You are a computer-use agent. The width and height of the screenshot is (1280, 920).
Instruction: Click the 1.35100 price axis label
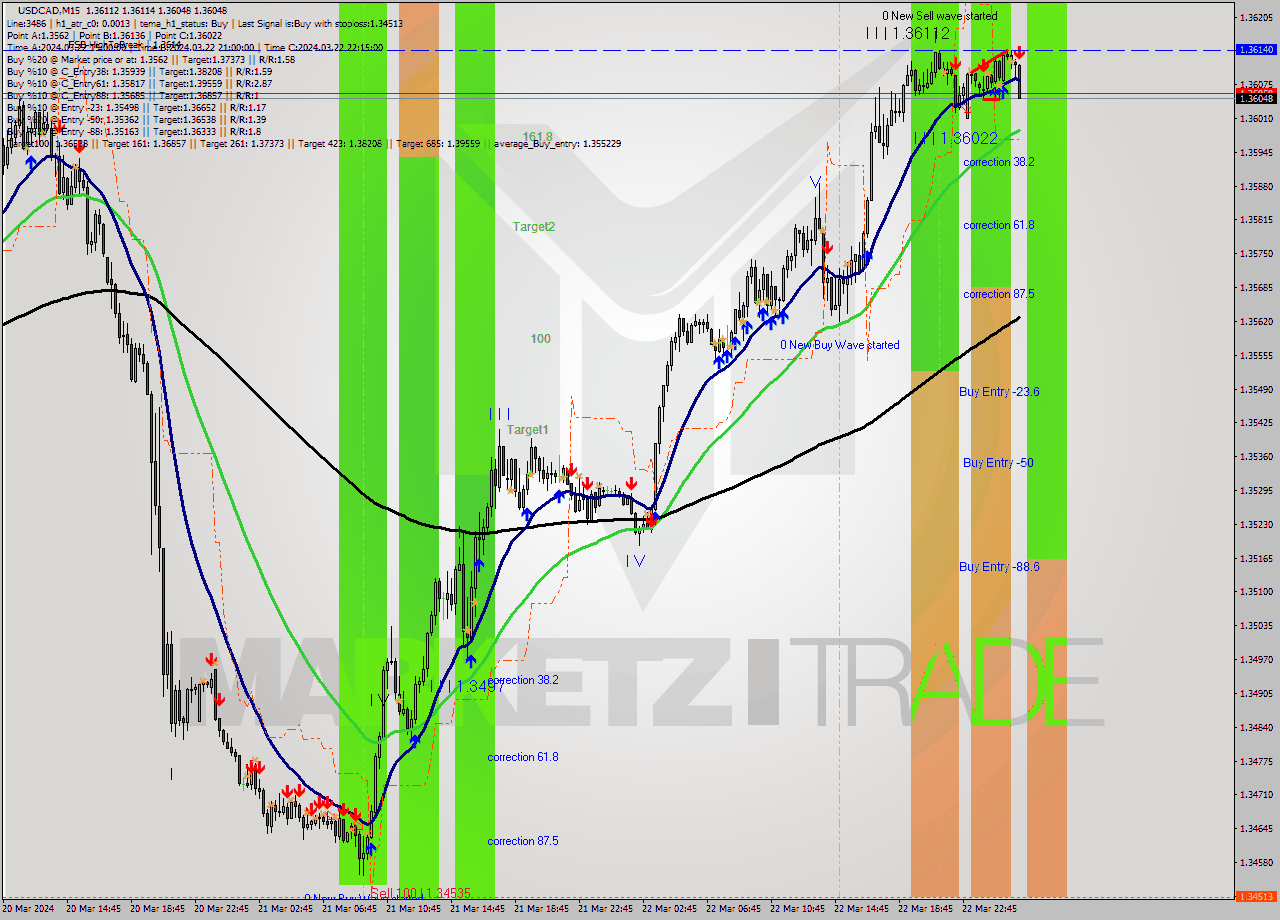point(1256,592)
